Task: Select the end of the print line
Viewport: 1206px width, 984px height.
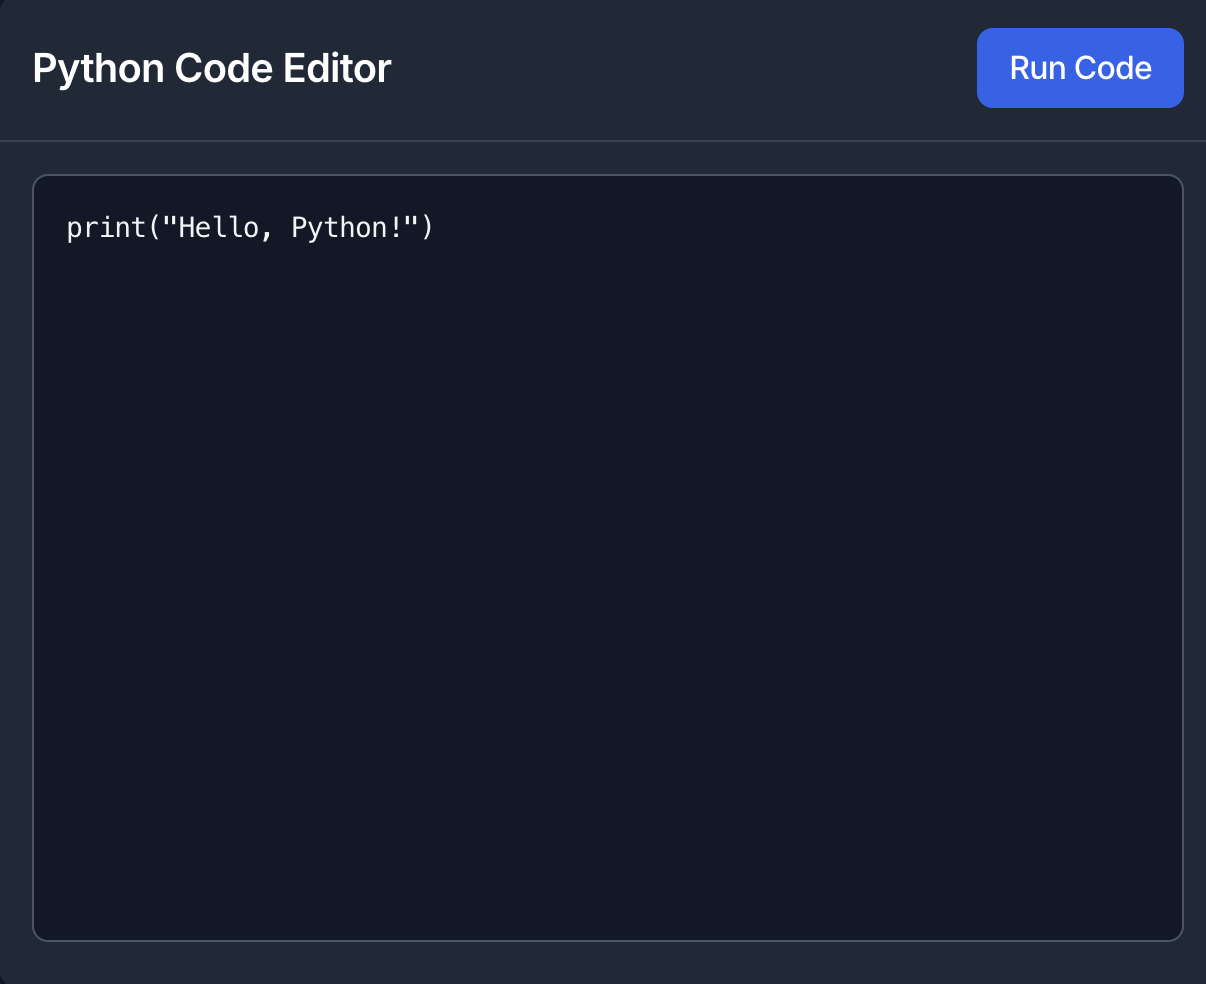Action: point(437,227)
